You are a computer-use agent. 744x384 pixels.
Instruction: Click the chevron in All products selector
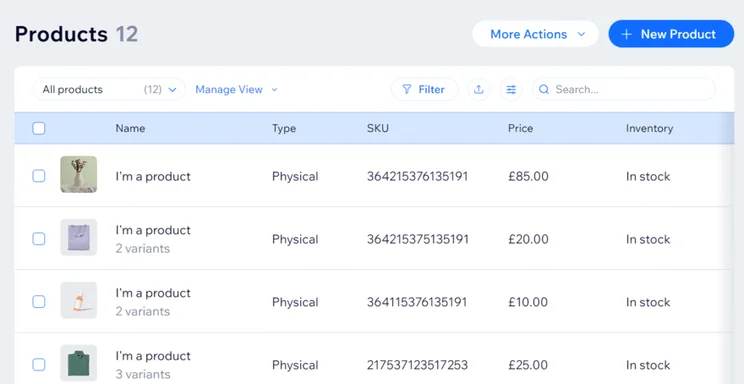coord(172,90)
